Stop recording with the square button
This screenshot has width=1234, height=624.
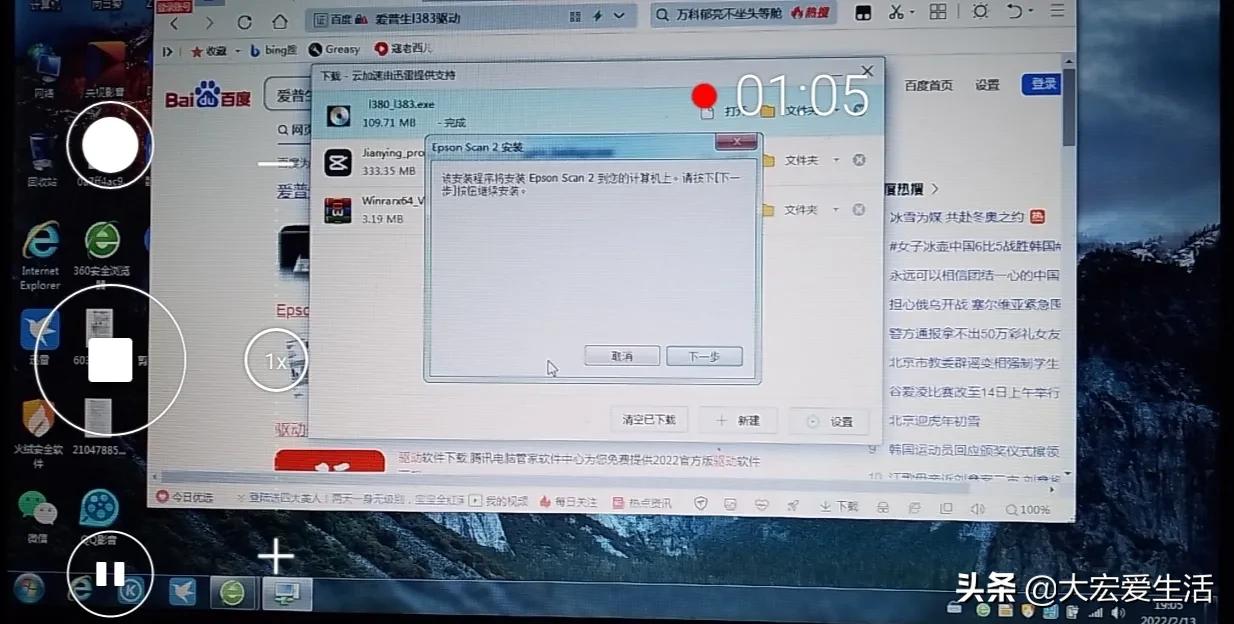click(x=110, y=360)
